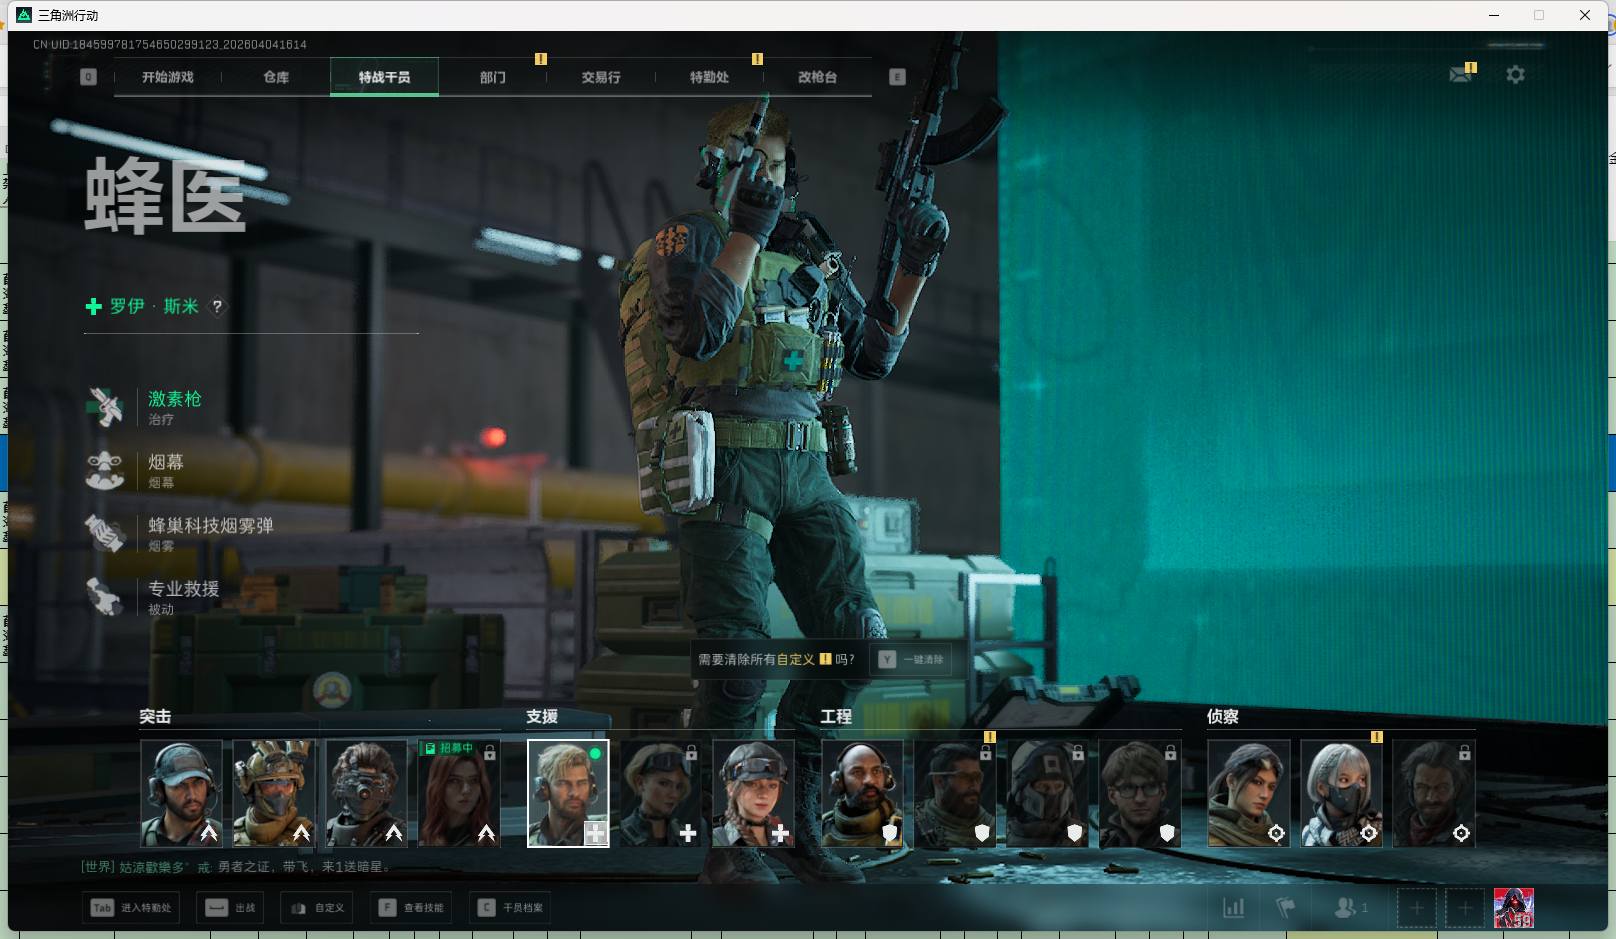
Task: Switch to the 仓库 tab
Action: 276,77
